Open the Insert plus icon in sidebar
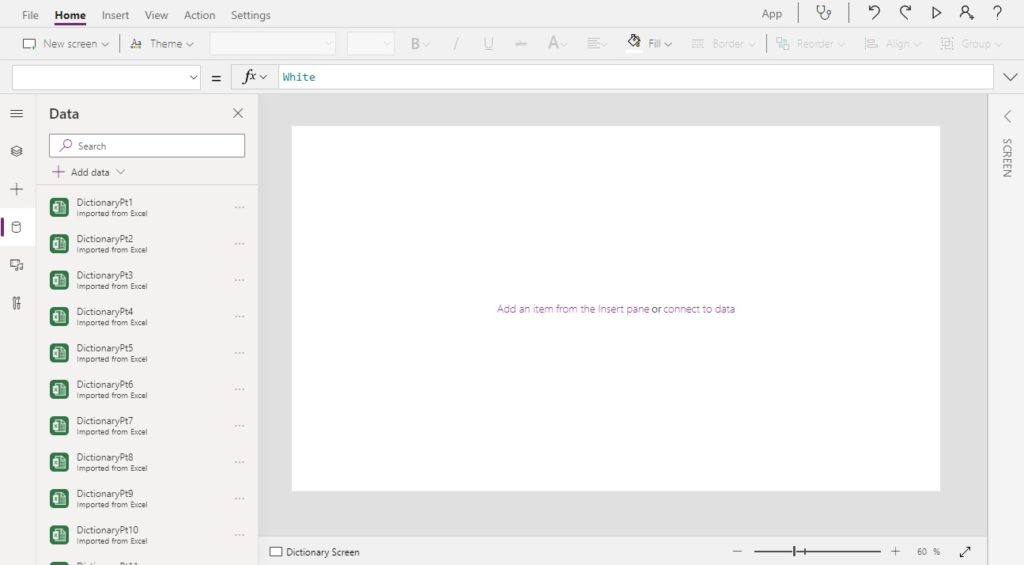Viewport: 1024px width, 565px height. click(x=16, y=189)
